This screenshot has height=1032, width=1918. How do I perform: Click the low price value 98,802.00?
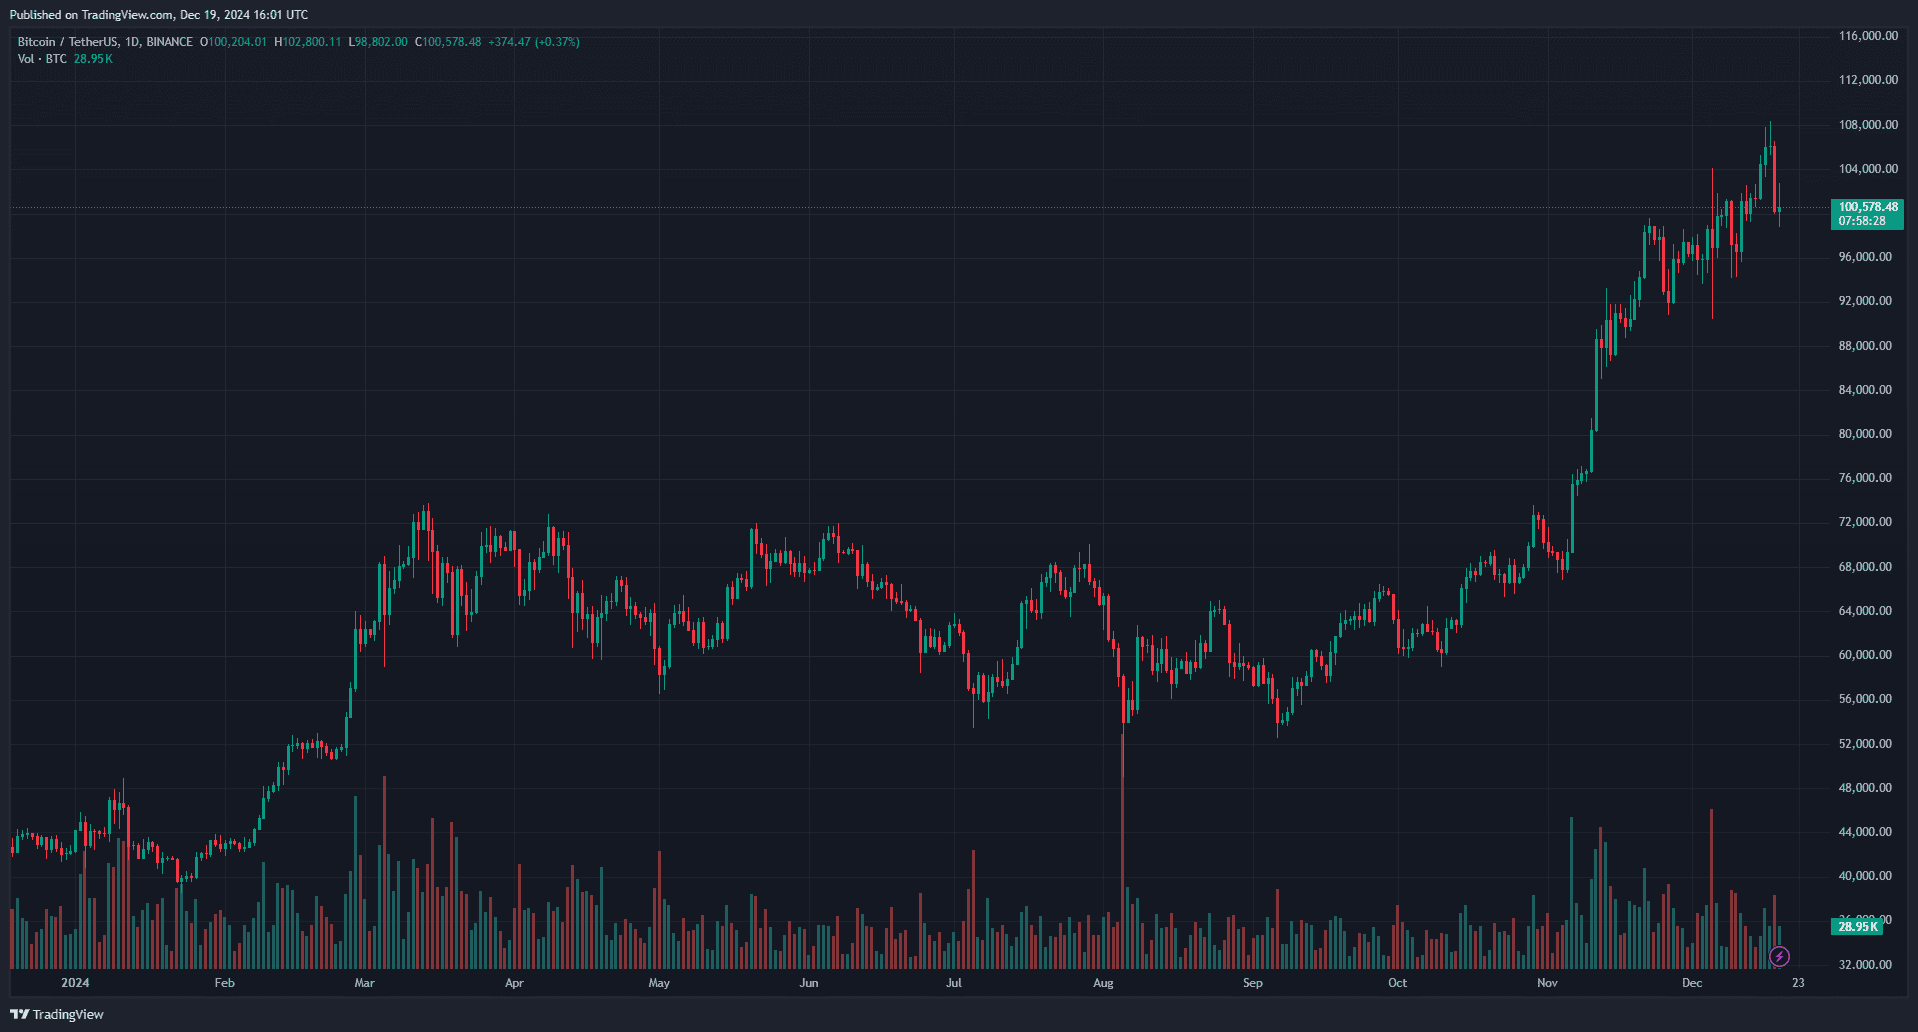tap(382, 42)
